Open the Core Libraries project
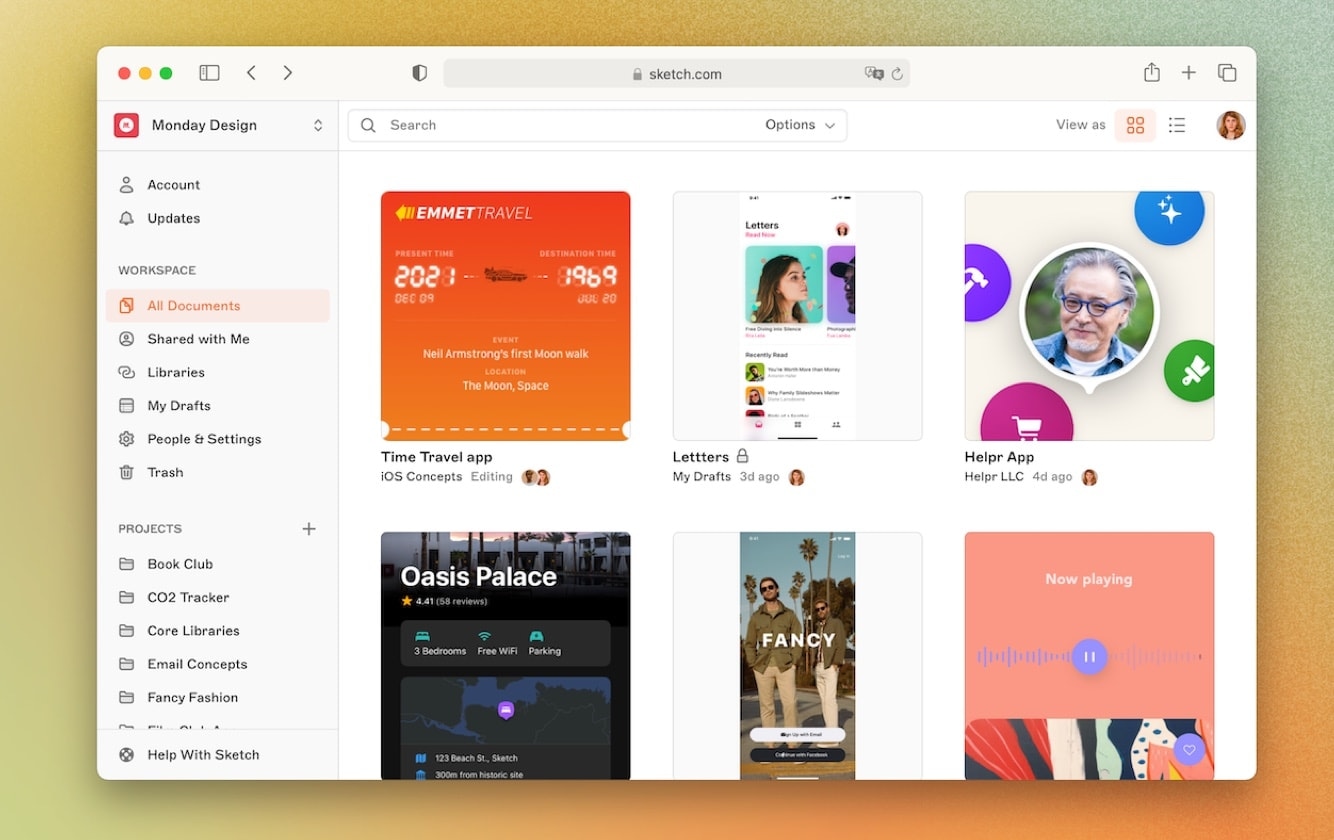 coord(217,631)
